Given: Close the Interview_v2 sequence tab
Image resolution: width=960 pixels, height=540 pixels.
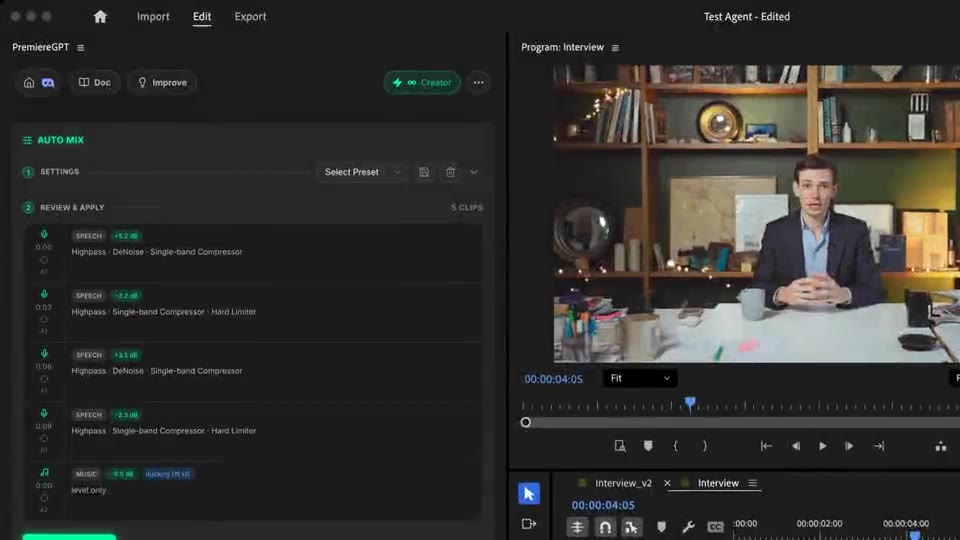Looking at the screenshot, I should (667, 483).
